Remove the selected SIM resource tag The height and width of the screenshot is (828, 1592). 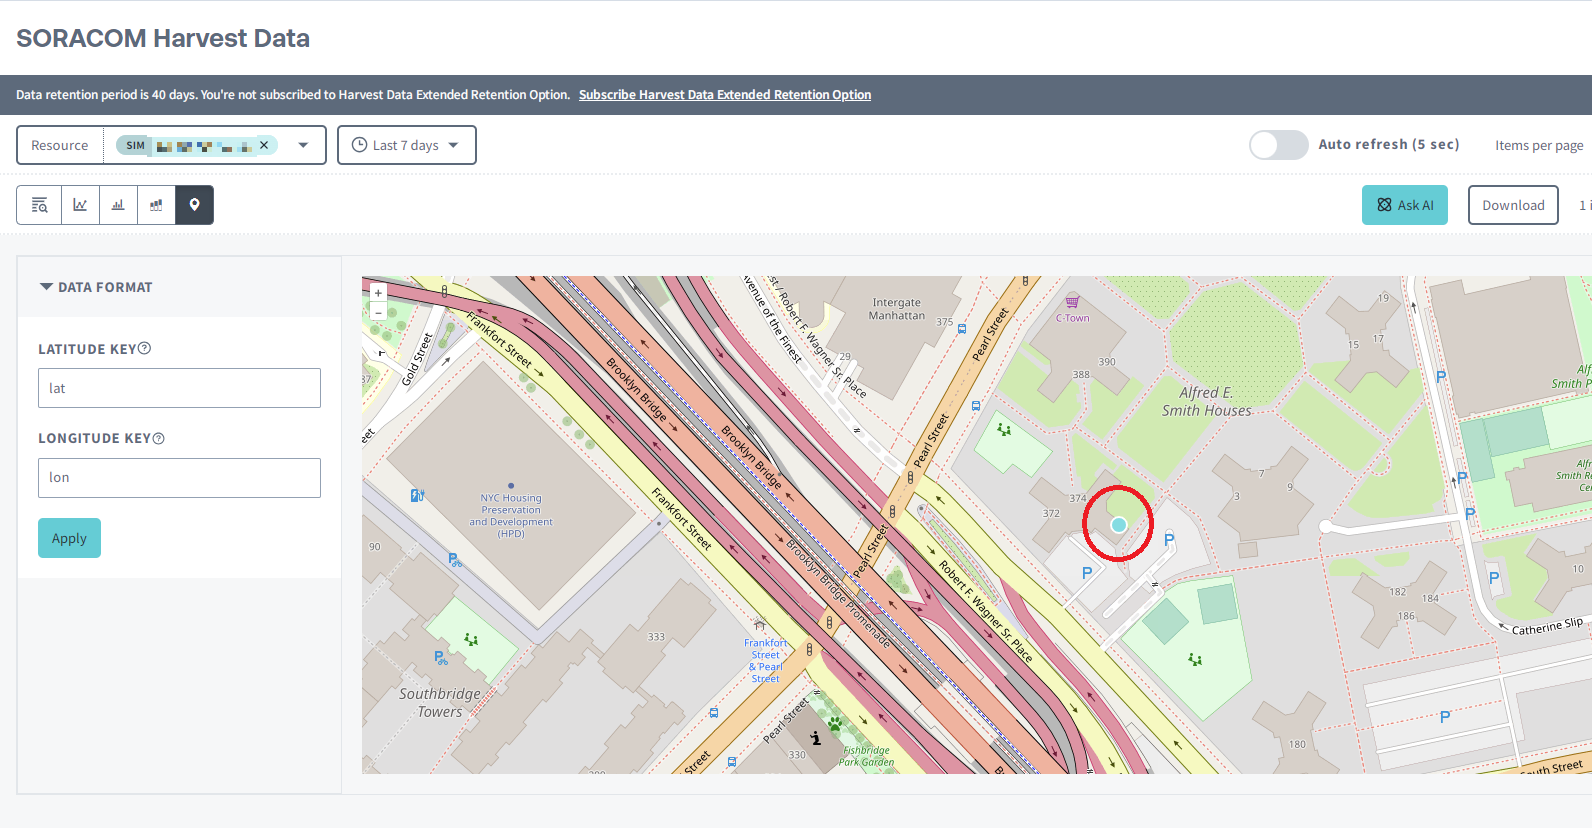tap(264, 145)
